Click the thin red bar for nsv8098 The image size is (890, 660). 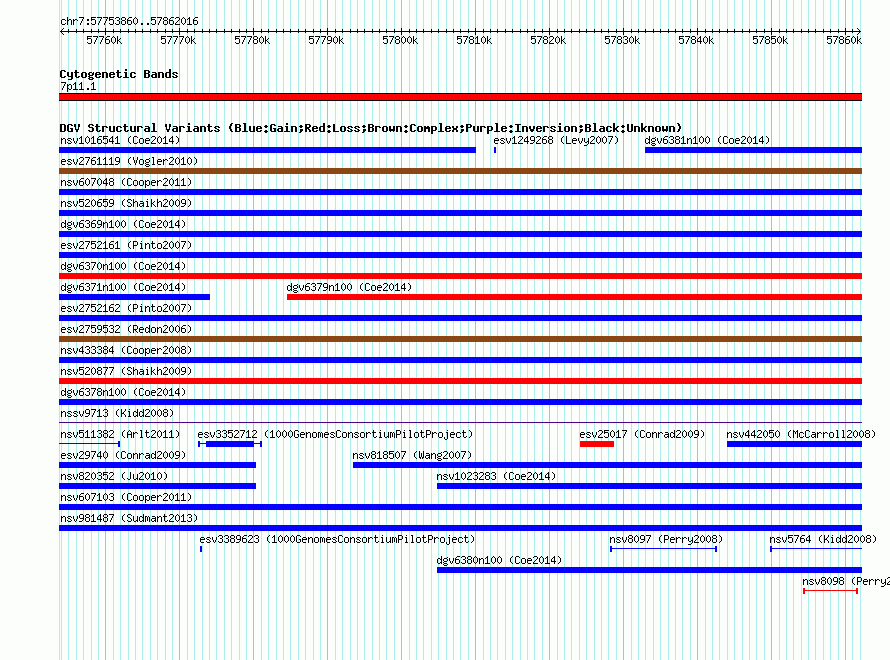[830, 591]
